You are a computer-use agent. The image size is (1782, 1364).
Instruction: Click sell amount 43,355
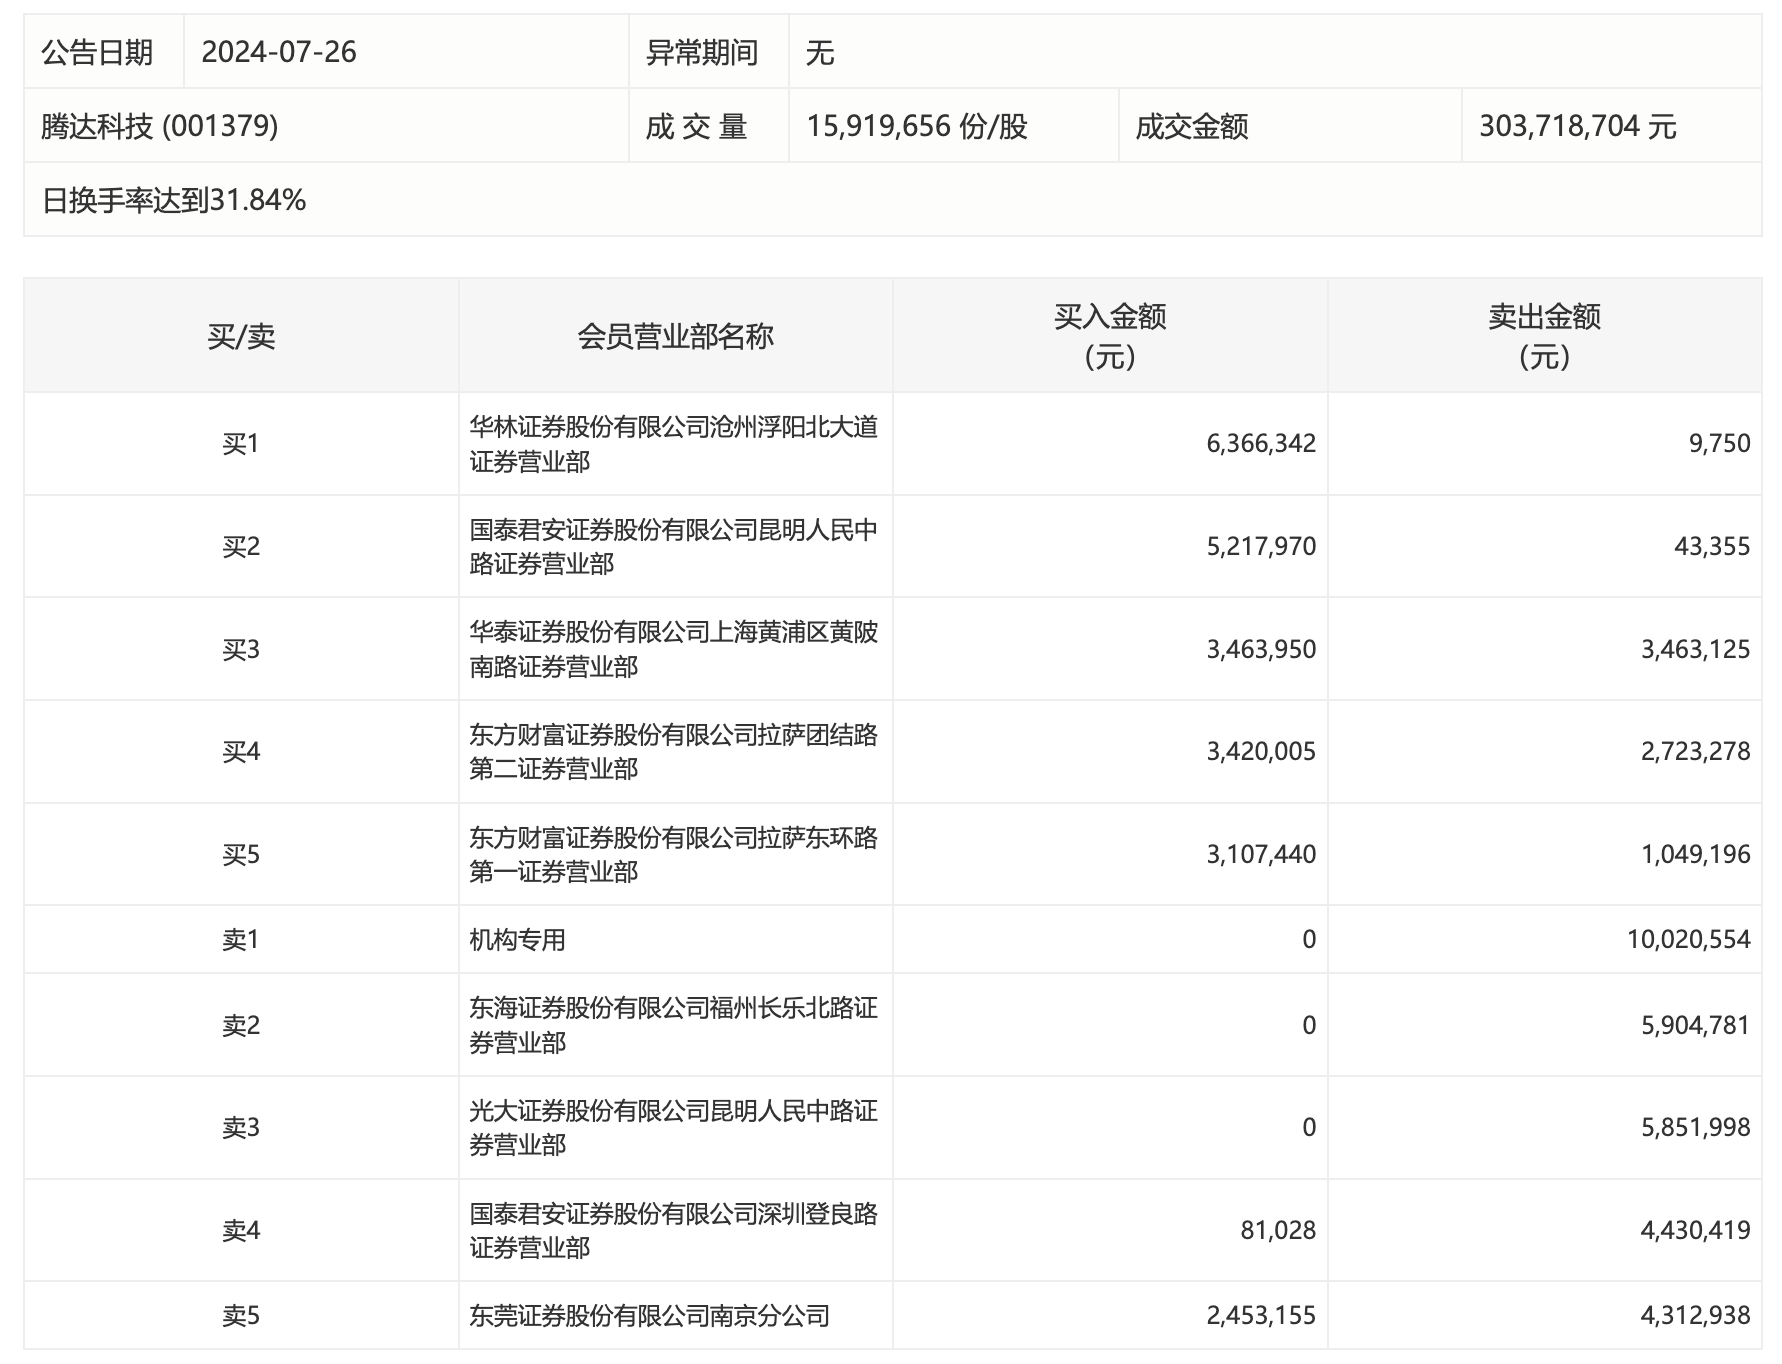click(1712, 546)
